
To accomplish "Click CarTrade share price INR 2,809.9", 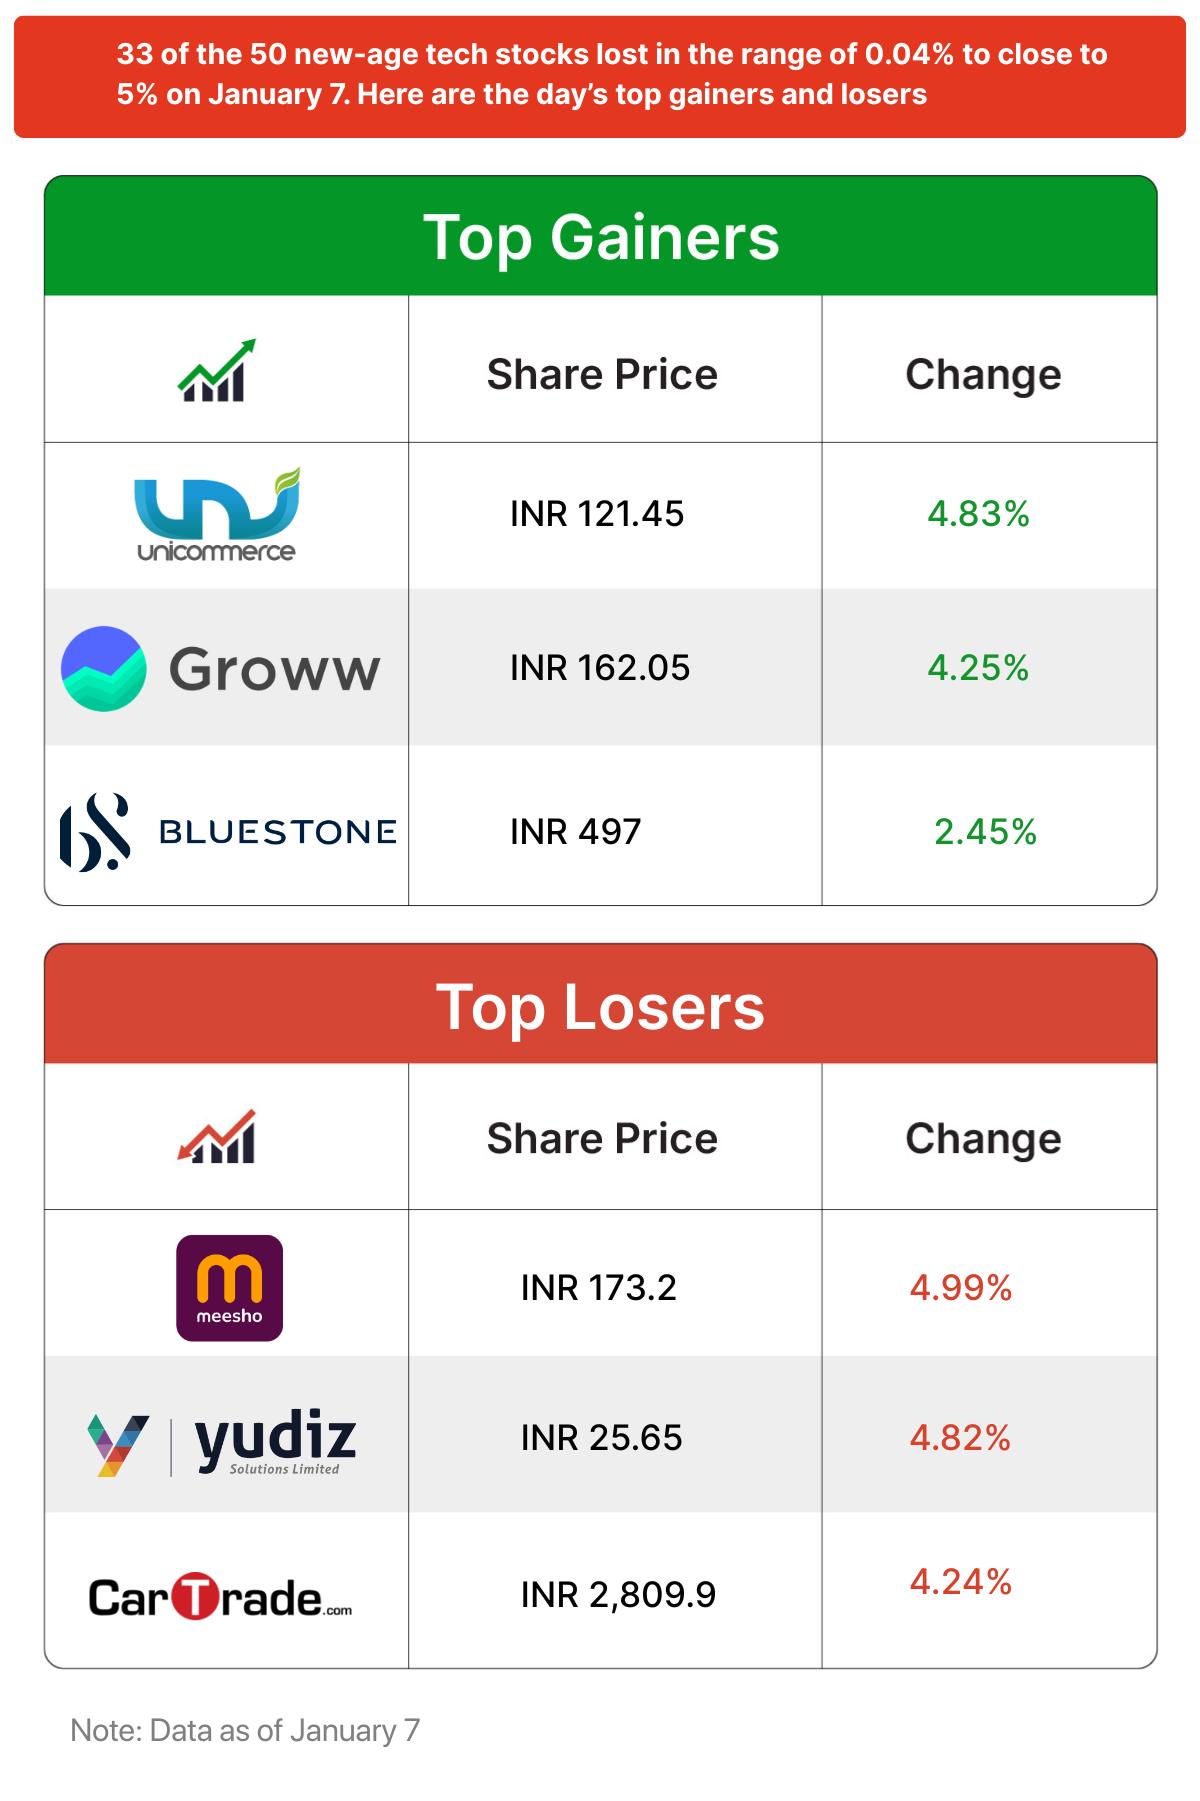I will point(618,1594).
